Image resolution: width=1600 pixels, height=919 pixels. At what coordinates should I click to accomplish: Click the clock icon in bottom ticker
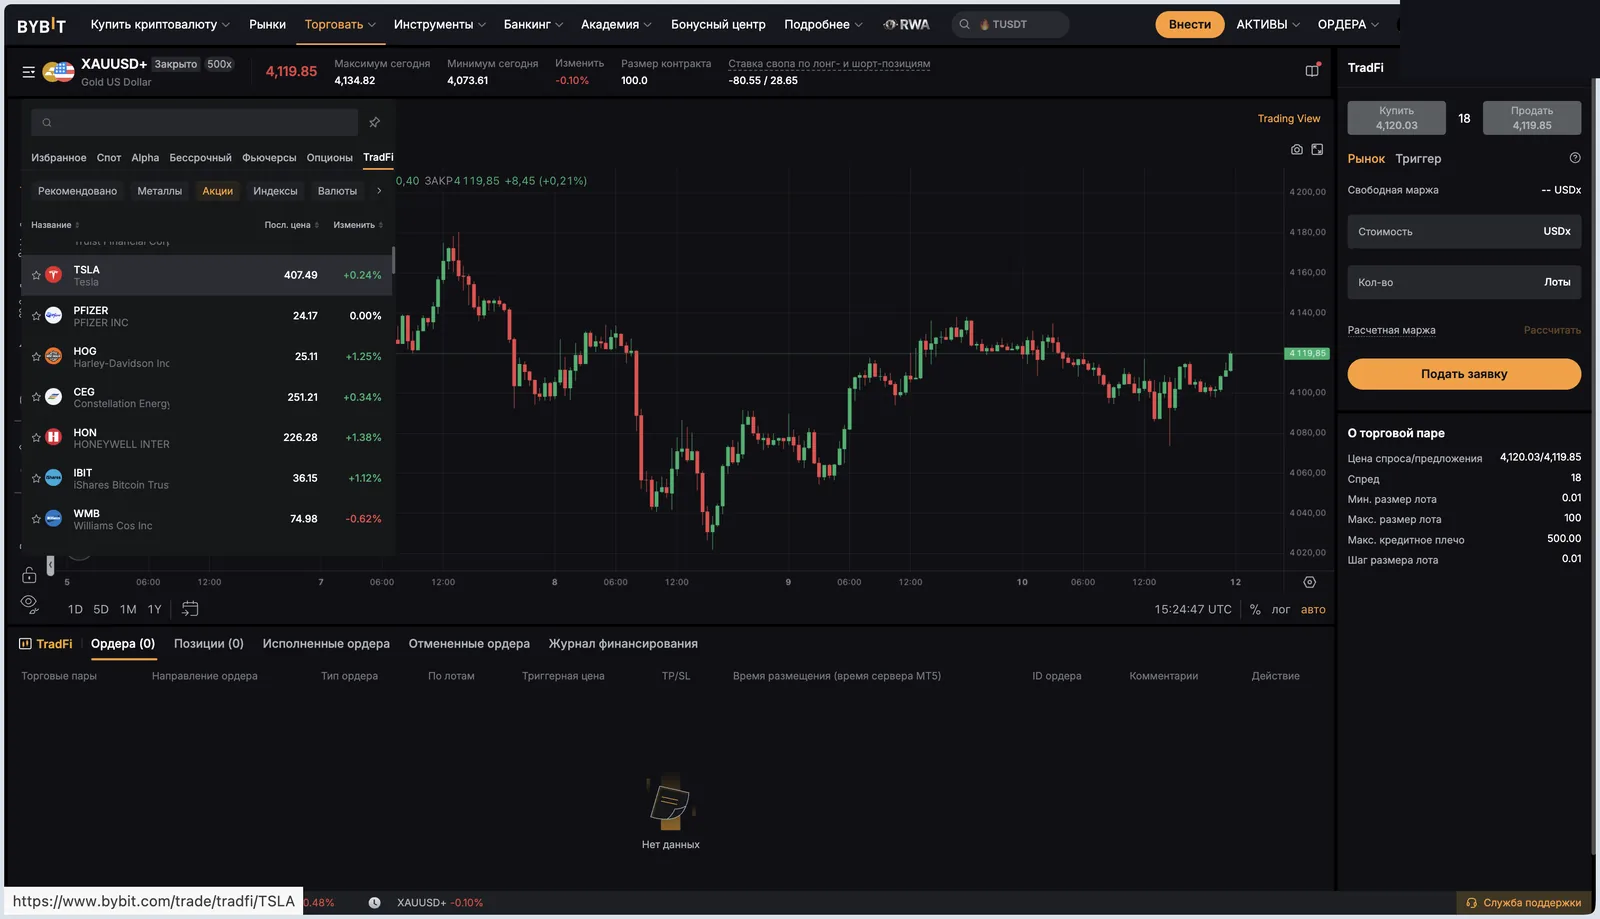point(375,903)
